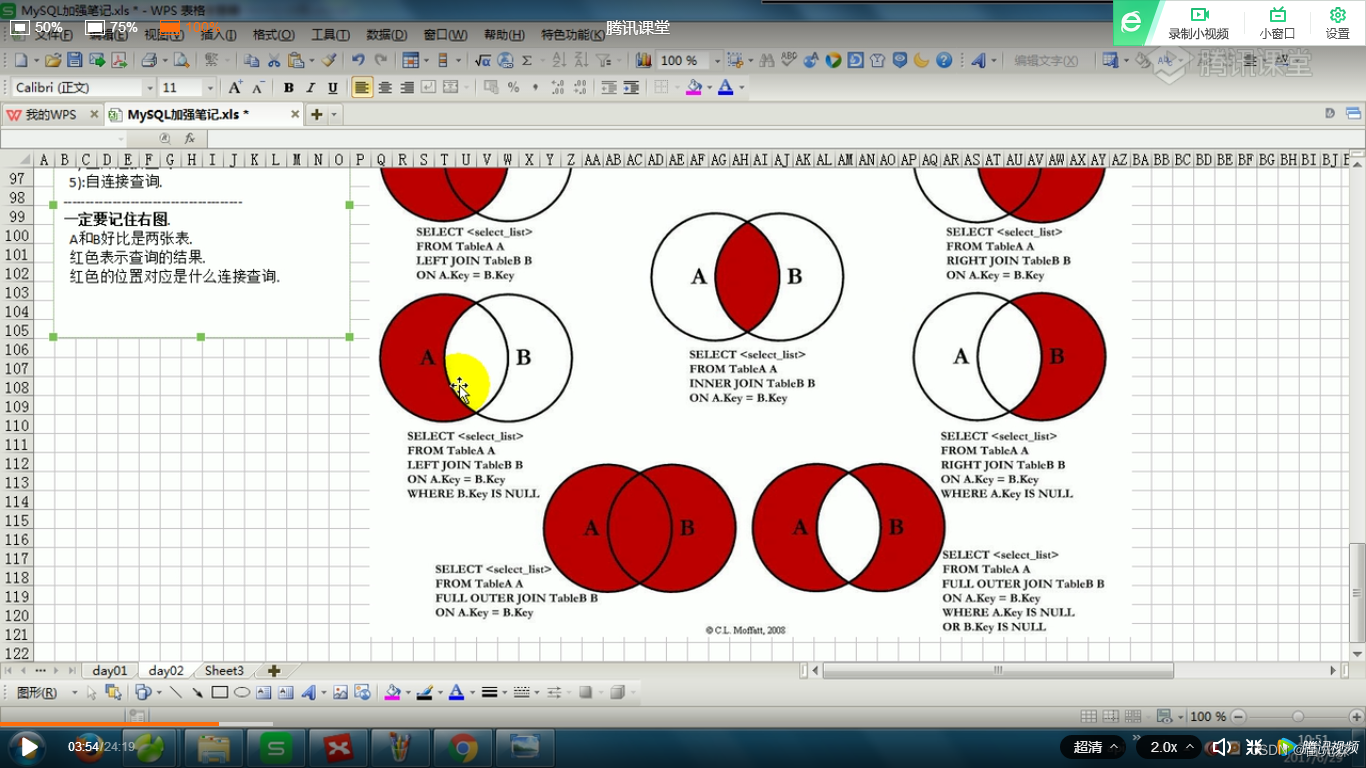Screen dimensions: 1366x768
Task: Save the workbook with the floppy disk icon
Action: pyautogui.click(x=75, y=61)
